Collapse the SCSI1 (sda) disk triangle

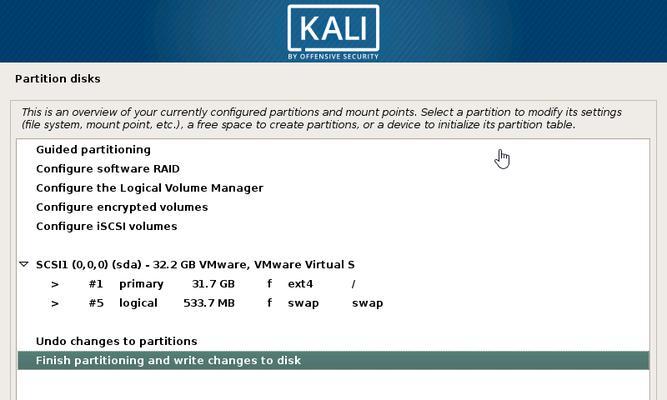[x=24, y=264]
